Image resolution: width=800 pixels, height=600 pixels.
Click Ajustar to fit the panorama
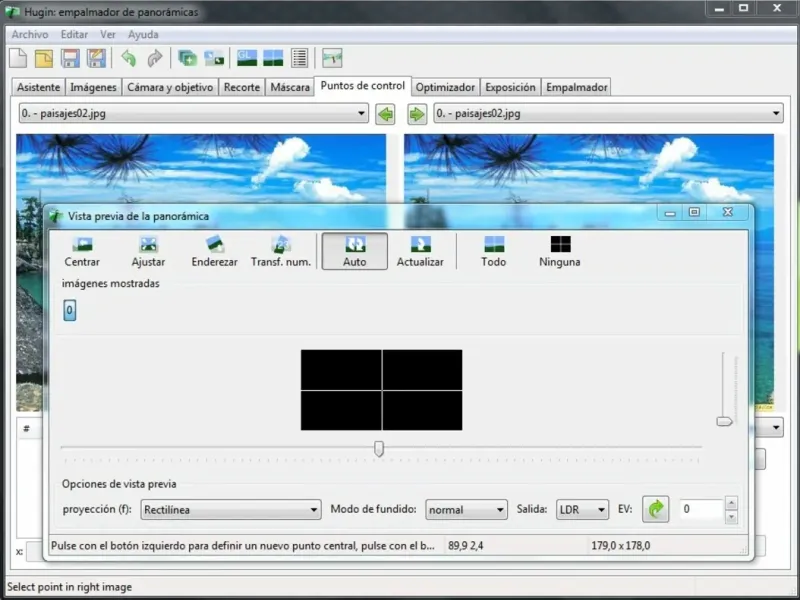click(x=148, y=252)
